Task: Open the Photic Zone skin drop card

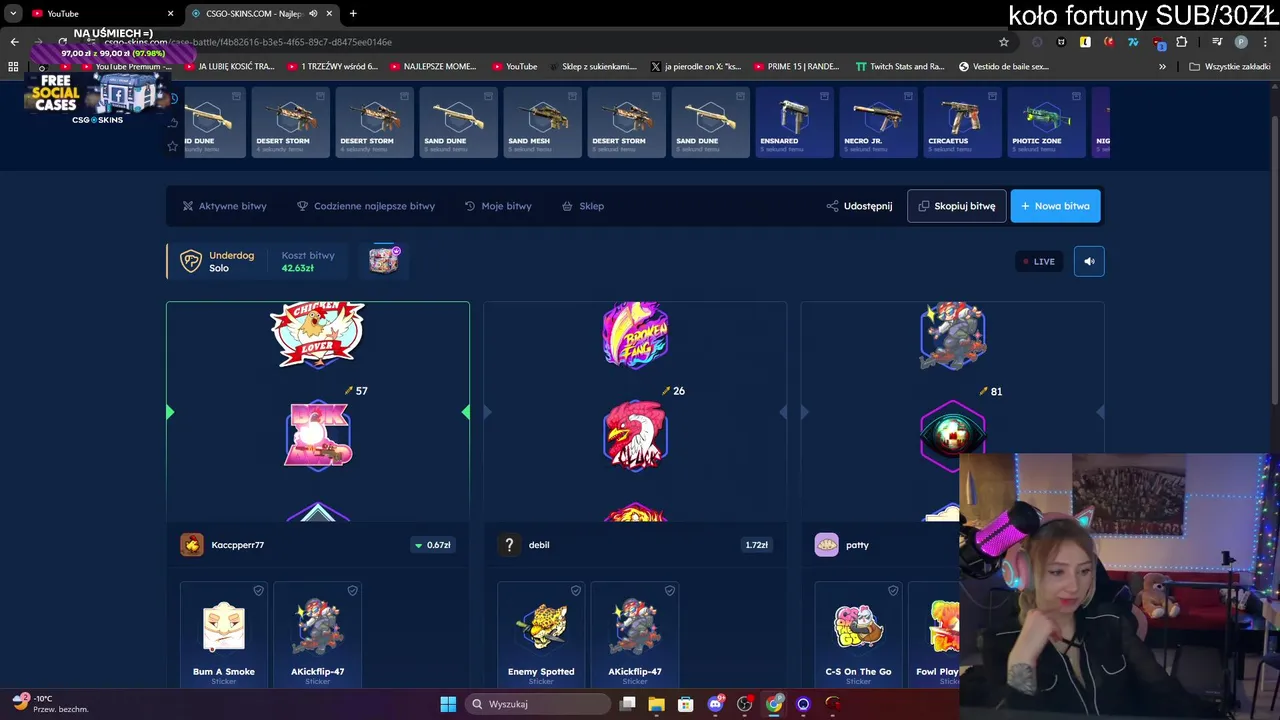Action: tap(1046, 122)
